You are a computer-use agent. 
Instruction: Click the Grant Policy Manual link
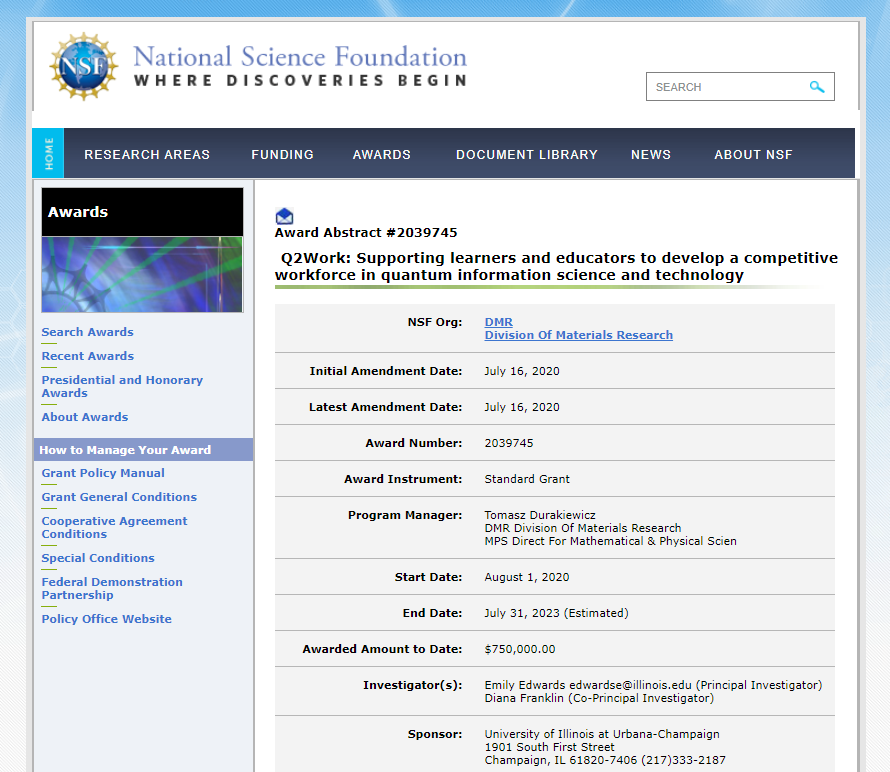[x=103, y=473]
